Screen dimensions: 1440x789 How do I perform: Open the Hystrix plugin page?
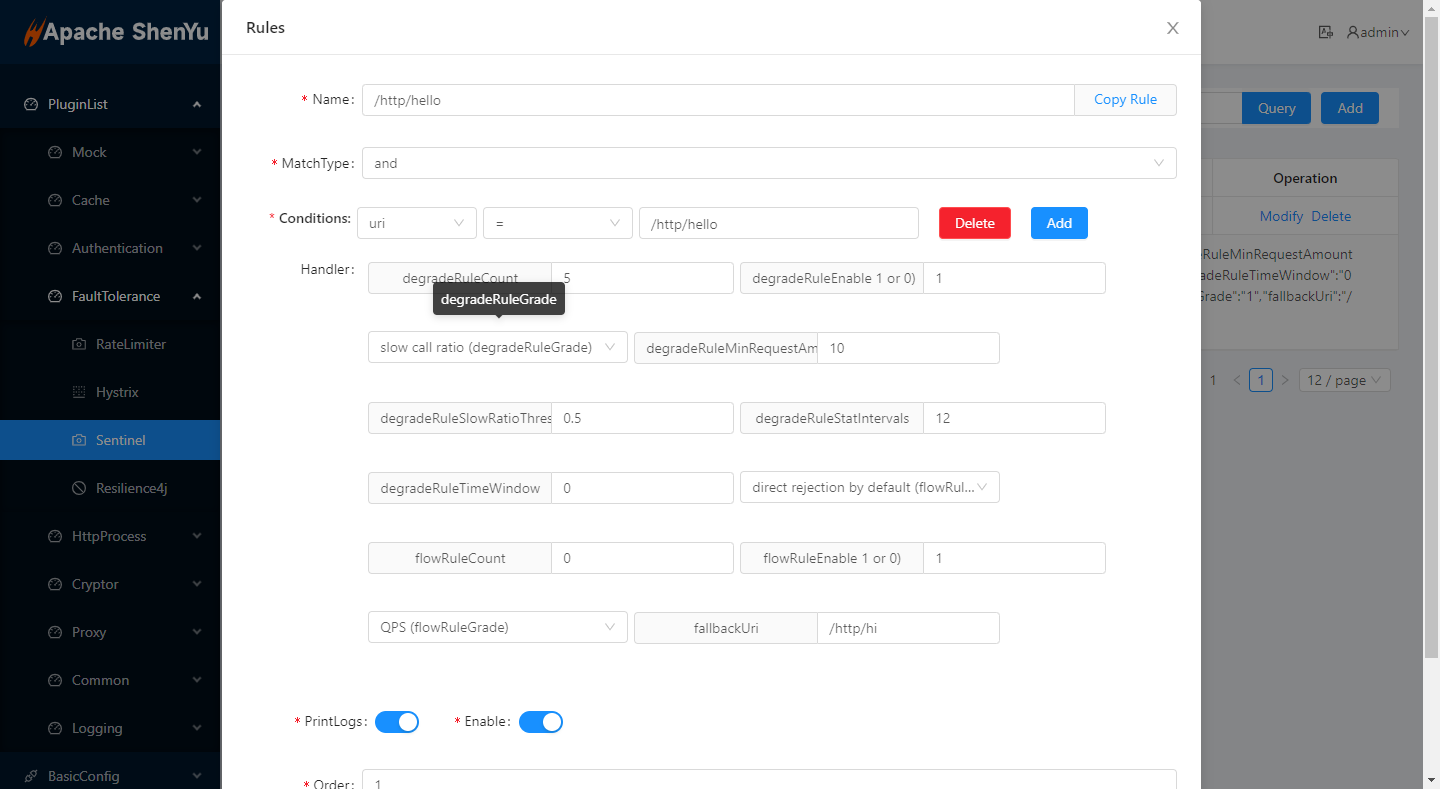click(110, 392)
